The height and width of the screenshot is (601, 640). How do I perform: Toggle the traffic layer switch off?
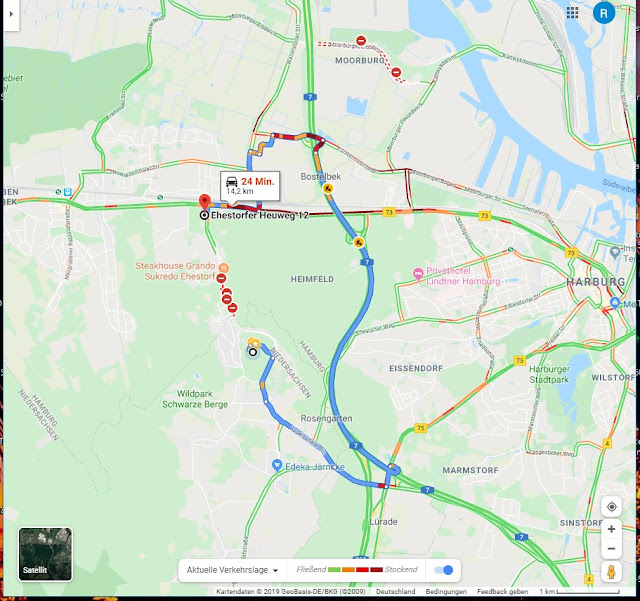pyautogui.click(x=444, y=570)
